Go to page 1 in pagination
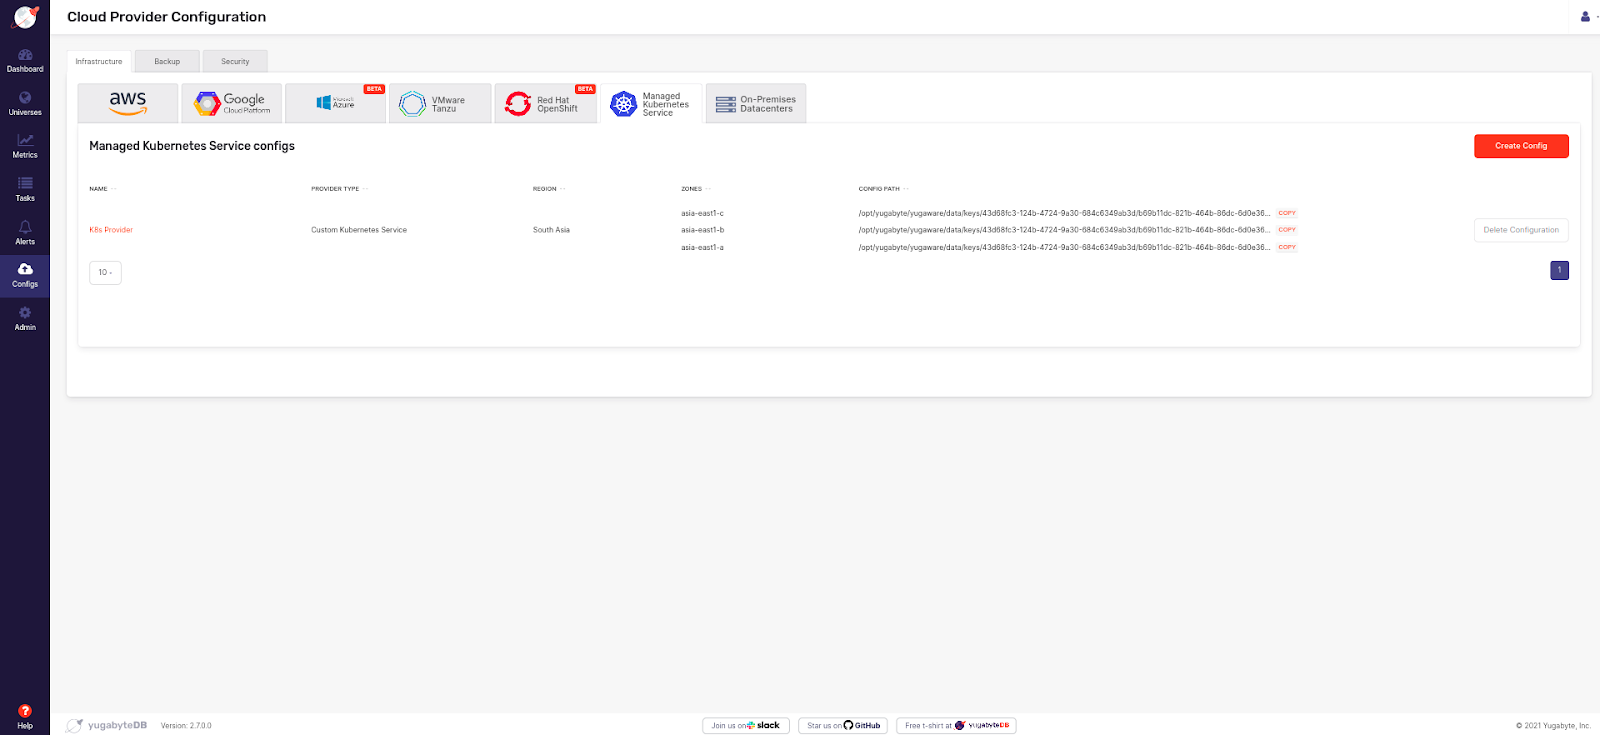The width and height of the screenshot is (1600, 735). (x=1559, y=270)
